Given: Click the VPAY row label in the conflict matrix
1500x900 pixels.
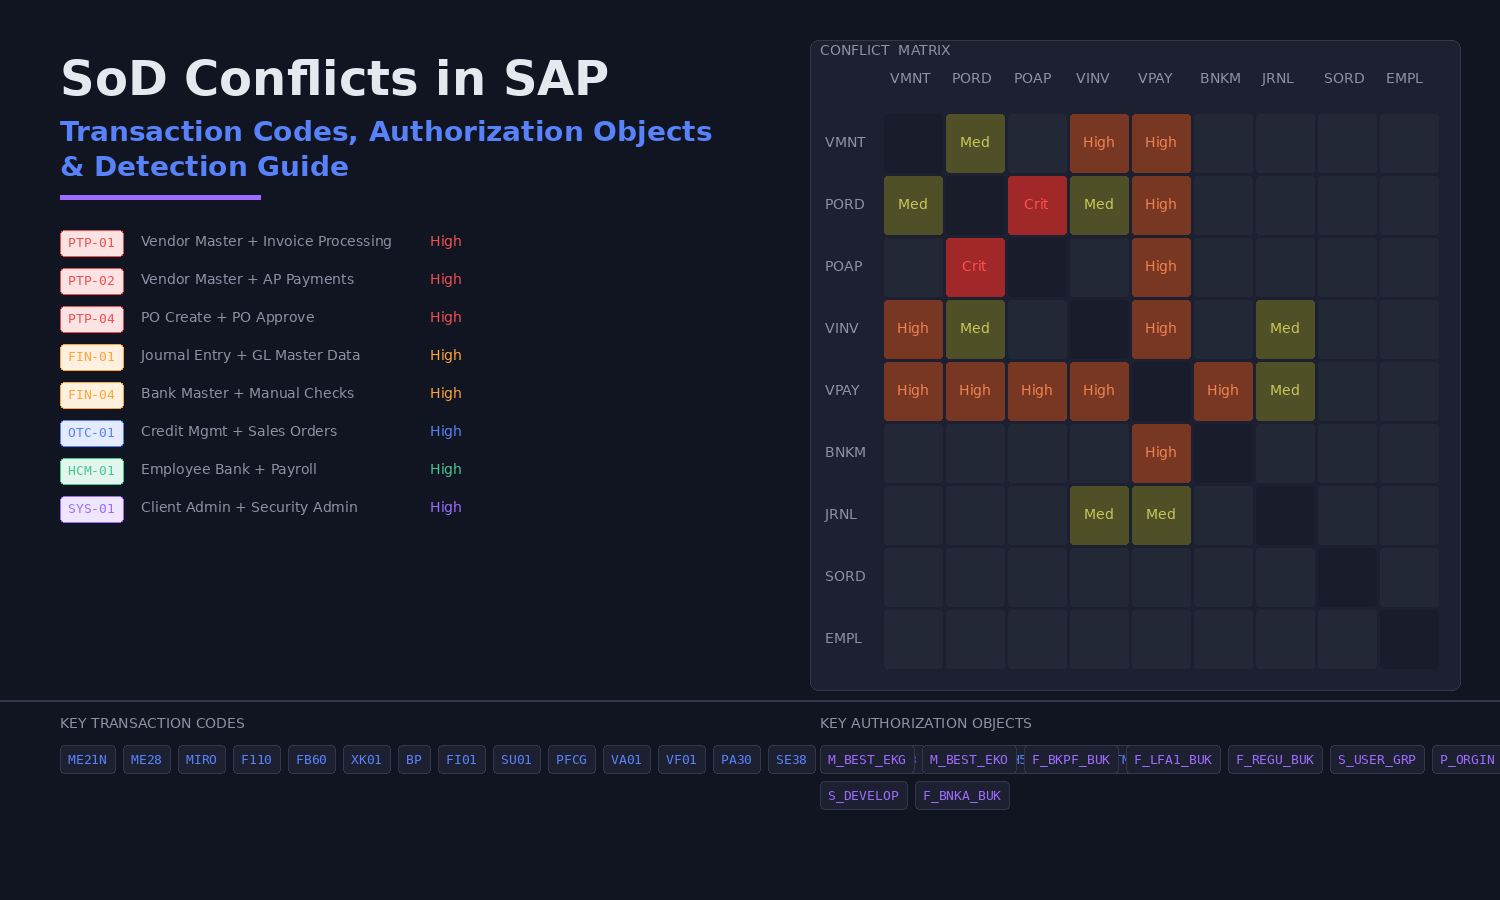Looking at the screenshot, I should point(843,390).
